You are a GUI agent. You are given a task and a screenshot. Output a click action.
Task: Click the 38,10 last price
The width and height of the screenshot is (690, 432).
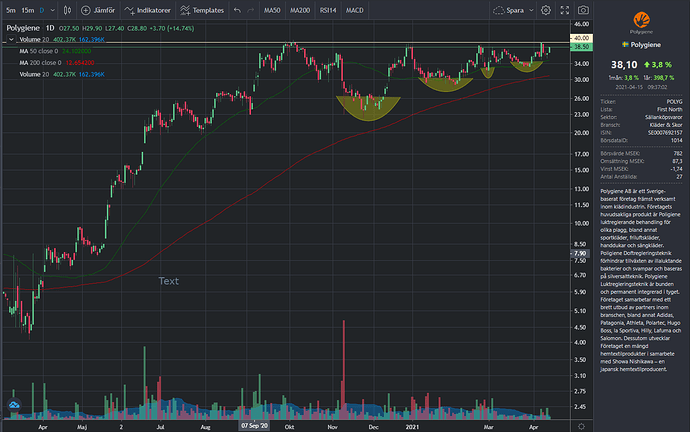pyautogui.click(x=624, y=65)
